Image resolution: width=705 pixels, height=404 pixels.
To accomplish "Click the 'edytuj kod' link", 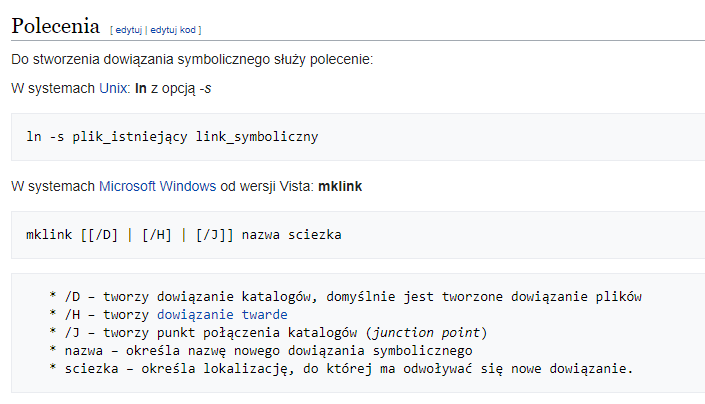I will [x=173, y=30].
